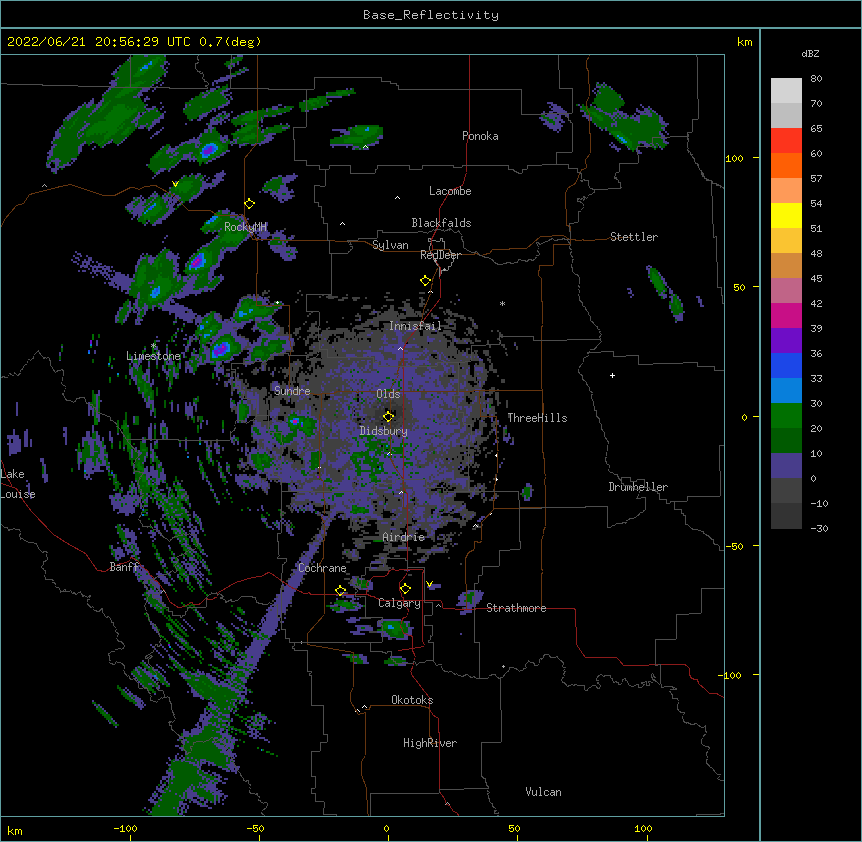Image resolution: width=862 pixels, height=842 pixels.
Task: Select the light gray 70-80 dBZ legend swatch
Action: tap(786, 91)
